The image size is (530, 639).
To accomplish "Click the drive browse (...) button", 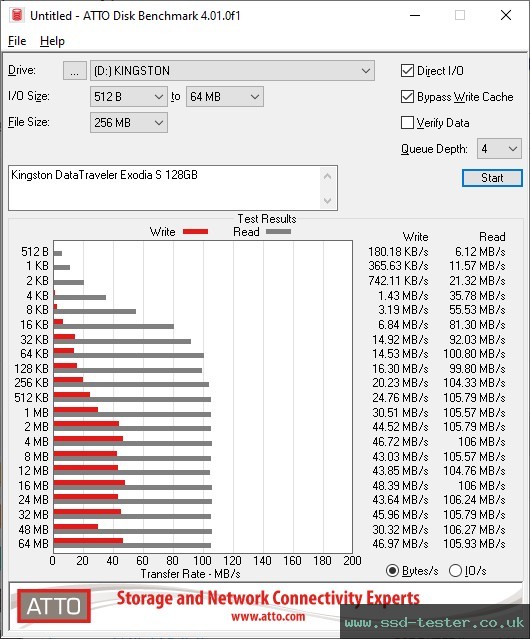I will [x=75, y=71].
